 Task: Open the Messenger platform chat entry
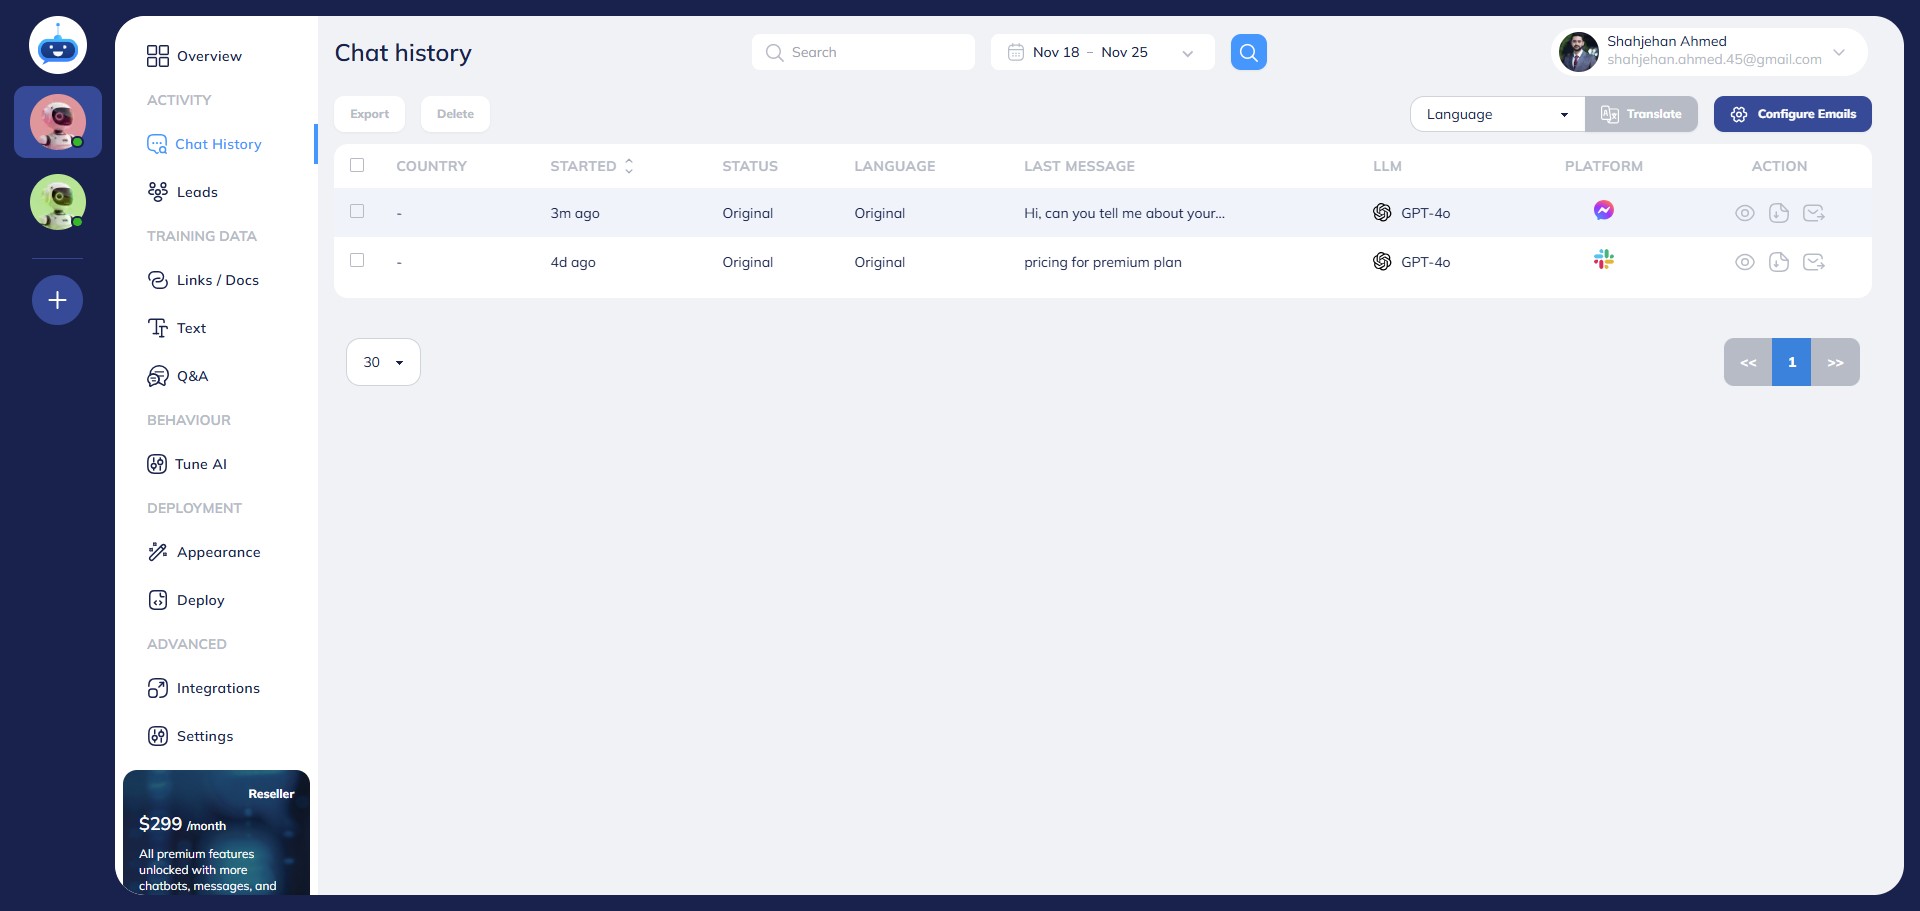coord(1603,211)
